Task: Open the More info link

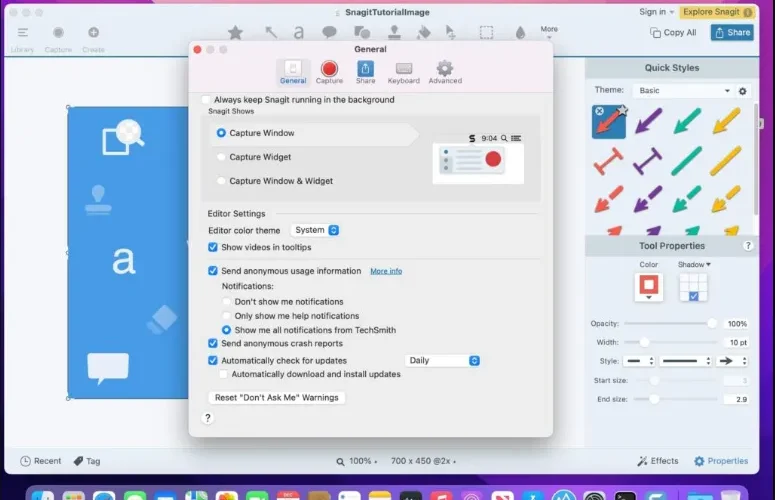Action: point(386,271)
